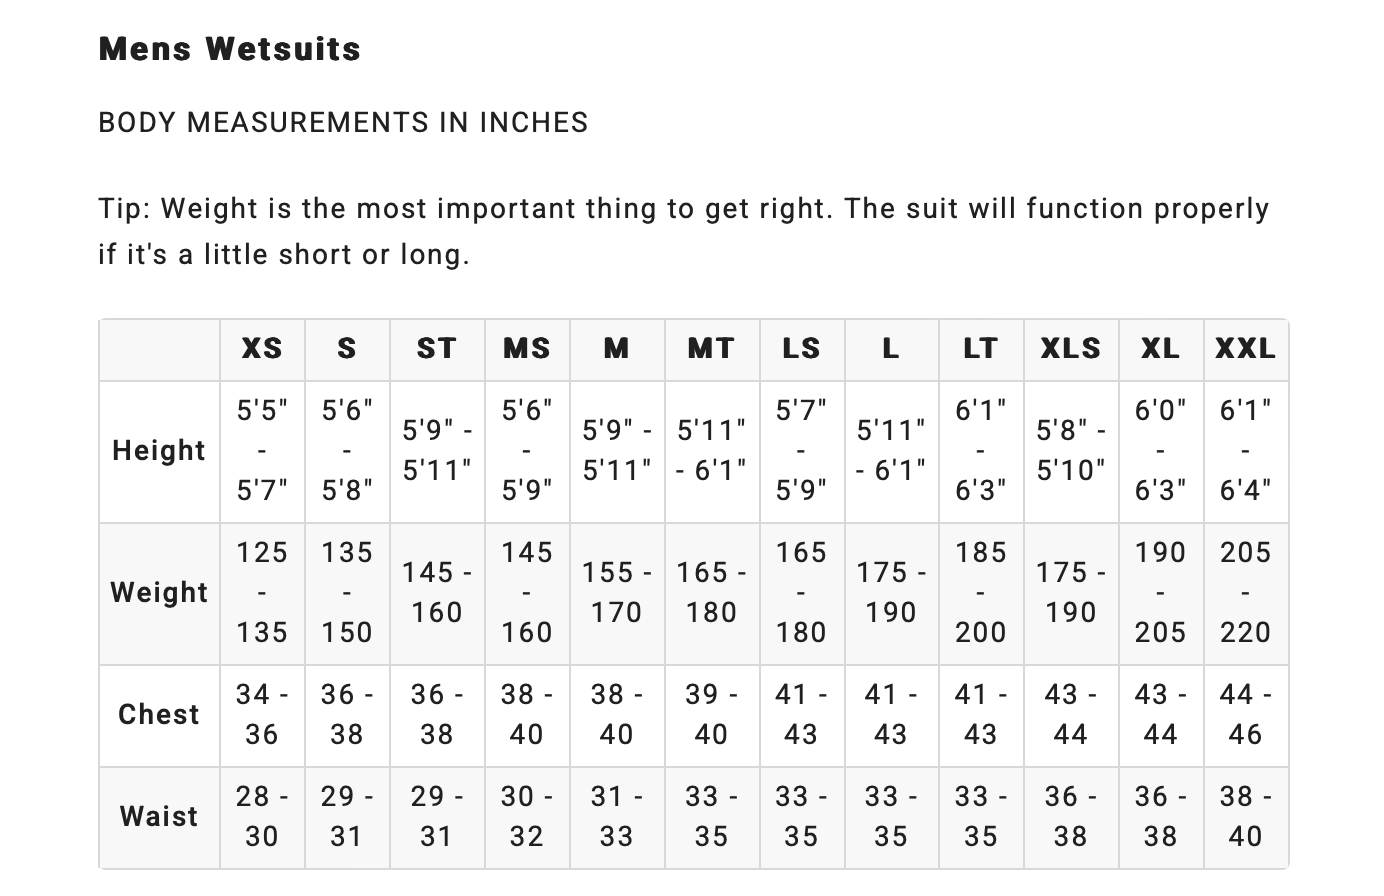The width and height of the screenshot is (1384, 896).
Task: Click the XXL height cell 6'1" - 6'4"
Action: 1246,451
